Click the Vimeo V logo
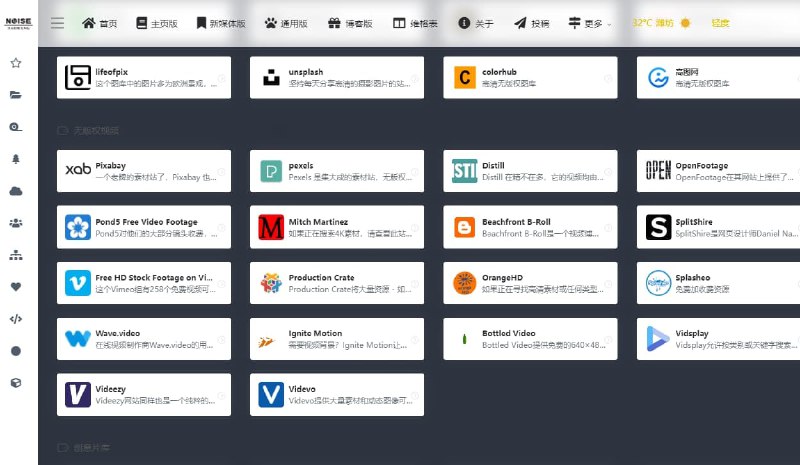Image resolution: width=800 pixels, height=465 pixels. [x=78, y=283]
